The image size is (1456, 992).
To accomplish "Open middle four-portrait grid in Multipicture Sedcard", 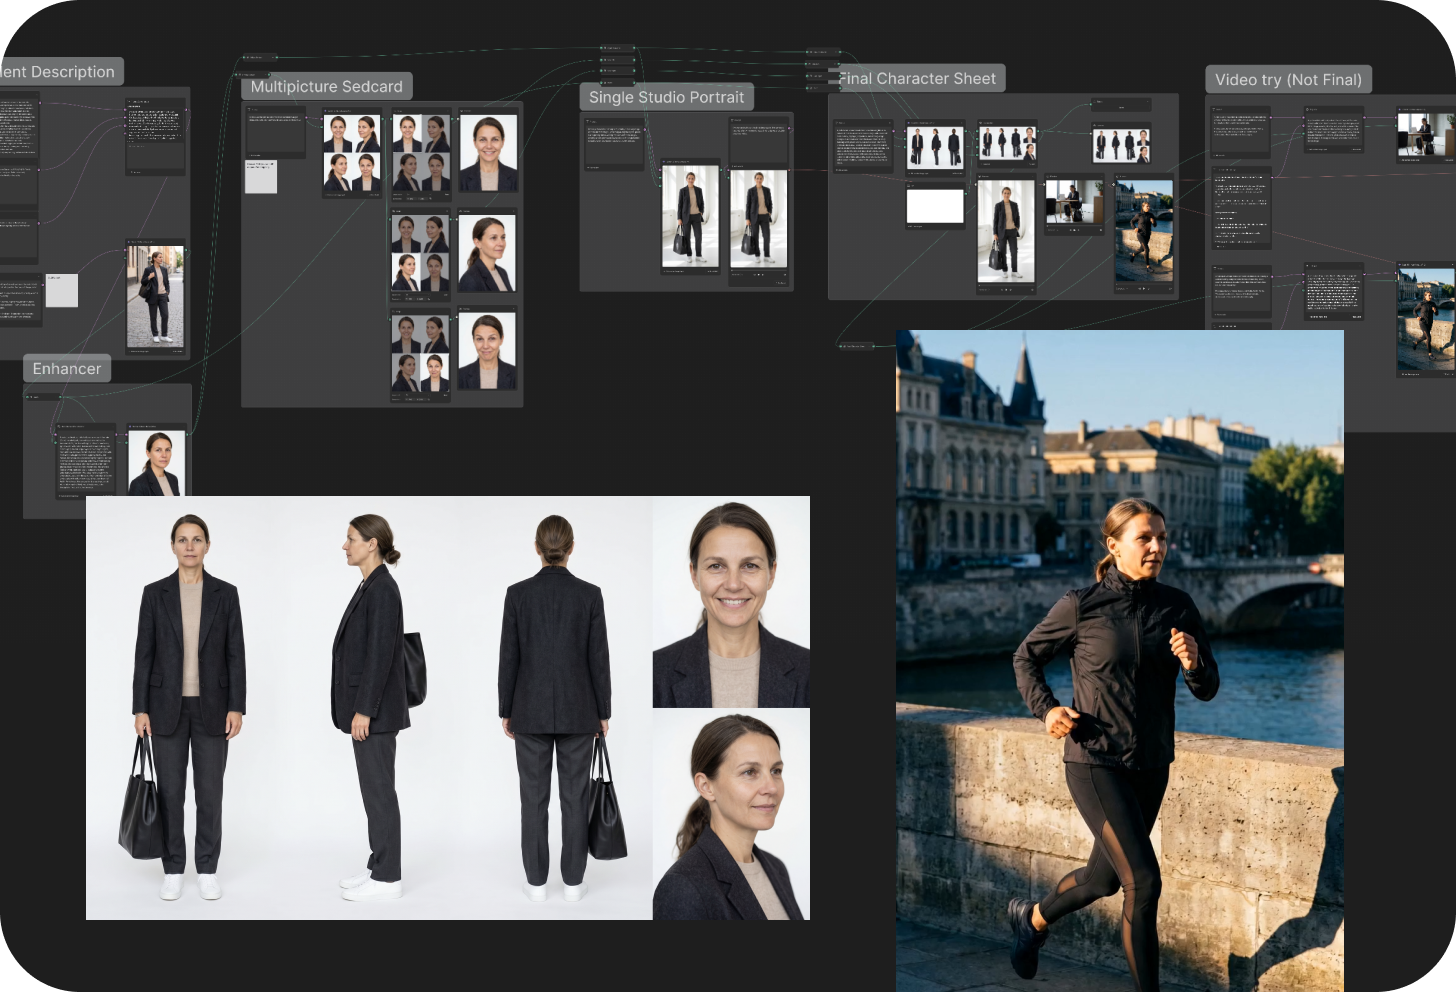I will click(420, 253).
